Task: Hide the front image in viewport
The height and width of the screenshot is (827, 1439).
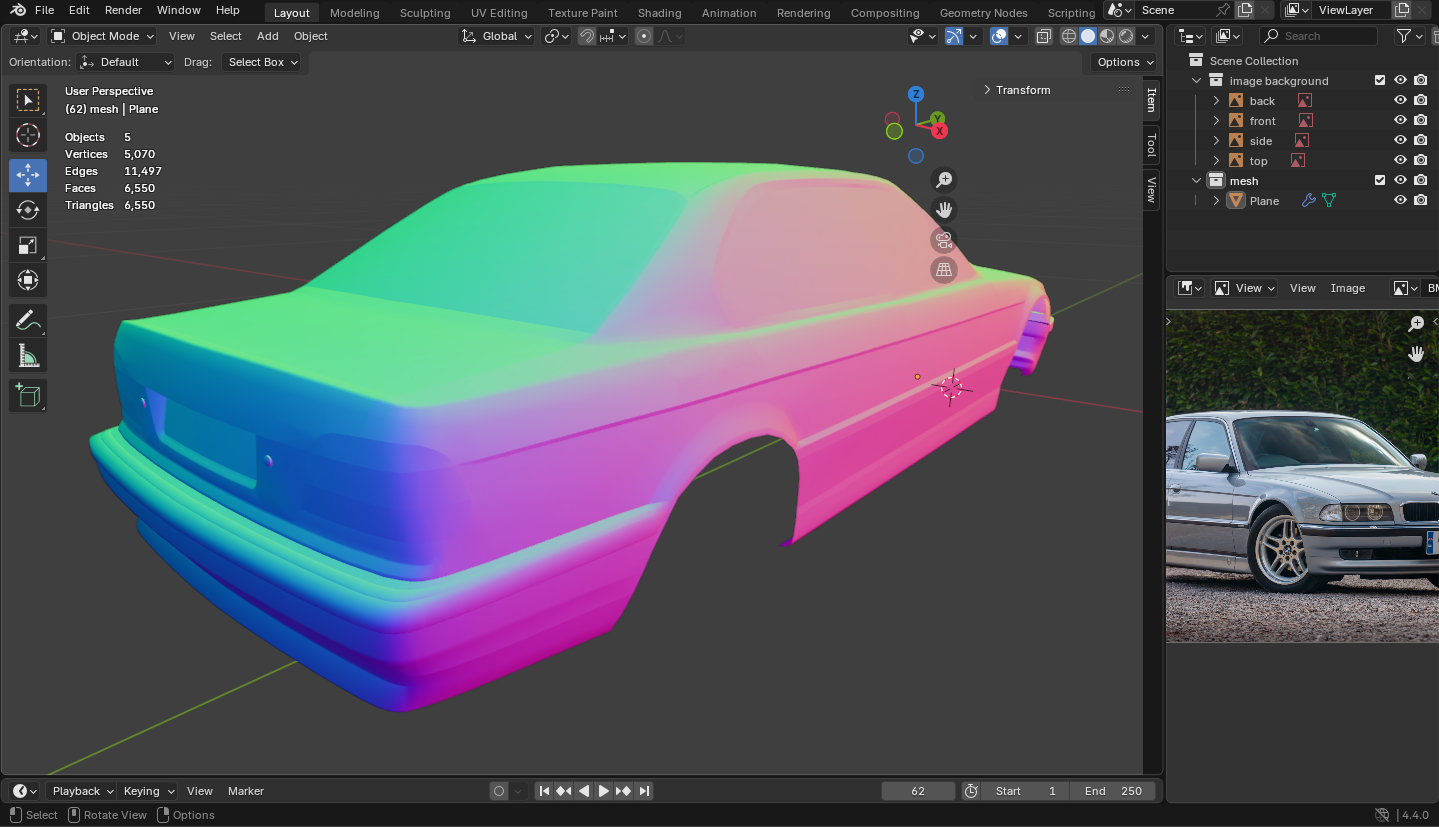Action: click(1400, 121)
